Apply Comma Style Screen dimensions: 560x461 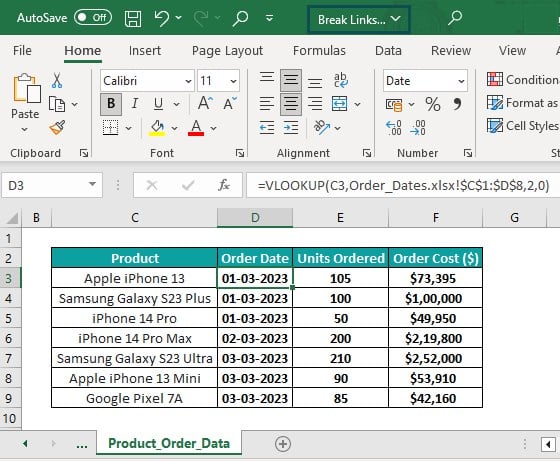(x=457, y=104)
